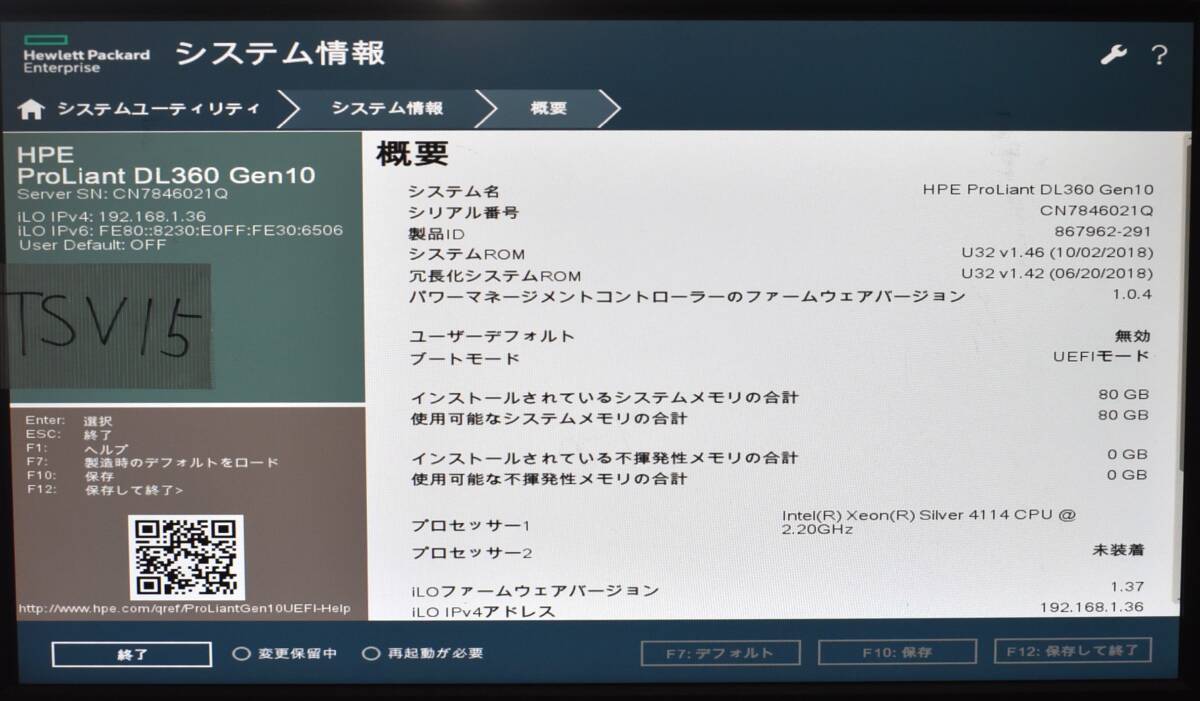Image resolution: width=1200 pixels, height=701 pixels.
Task: Click the 使用可能なシステムメモリの合計 row
Action: point(780,416)
